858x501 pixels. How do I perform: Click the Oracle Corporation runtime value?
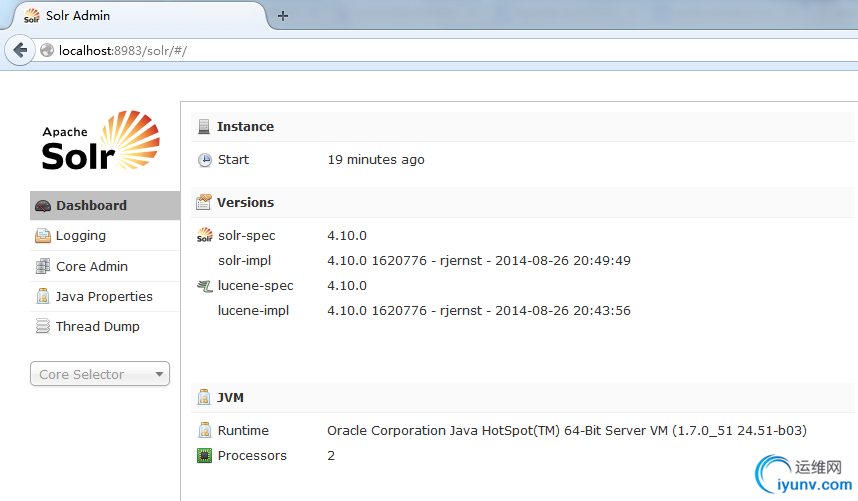pos(567,430)
